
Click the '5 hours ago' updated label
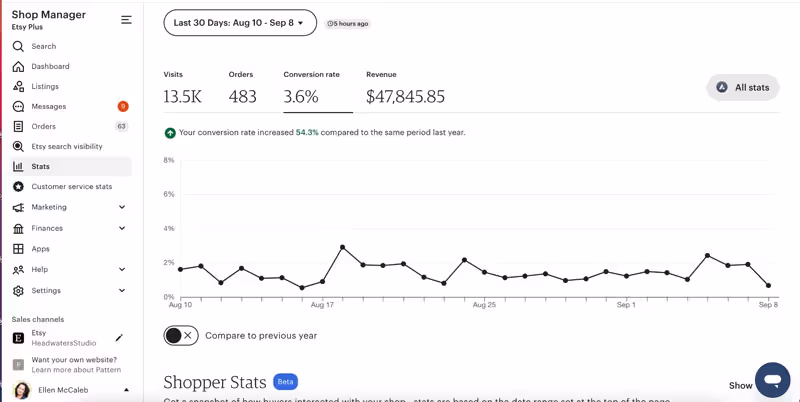pos(347,23)
